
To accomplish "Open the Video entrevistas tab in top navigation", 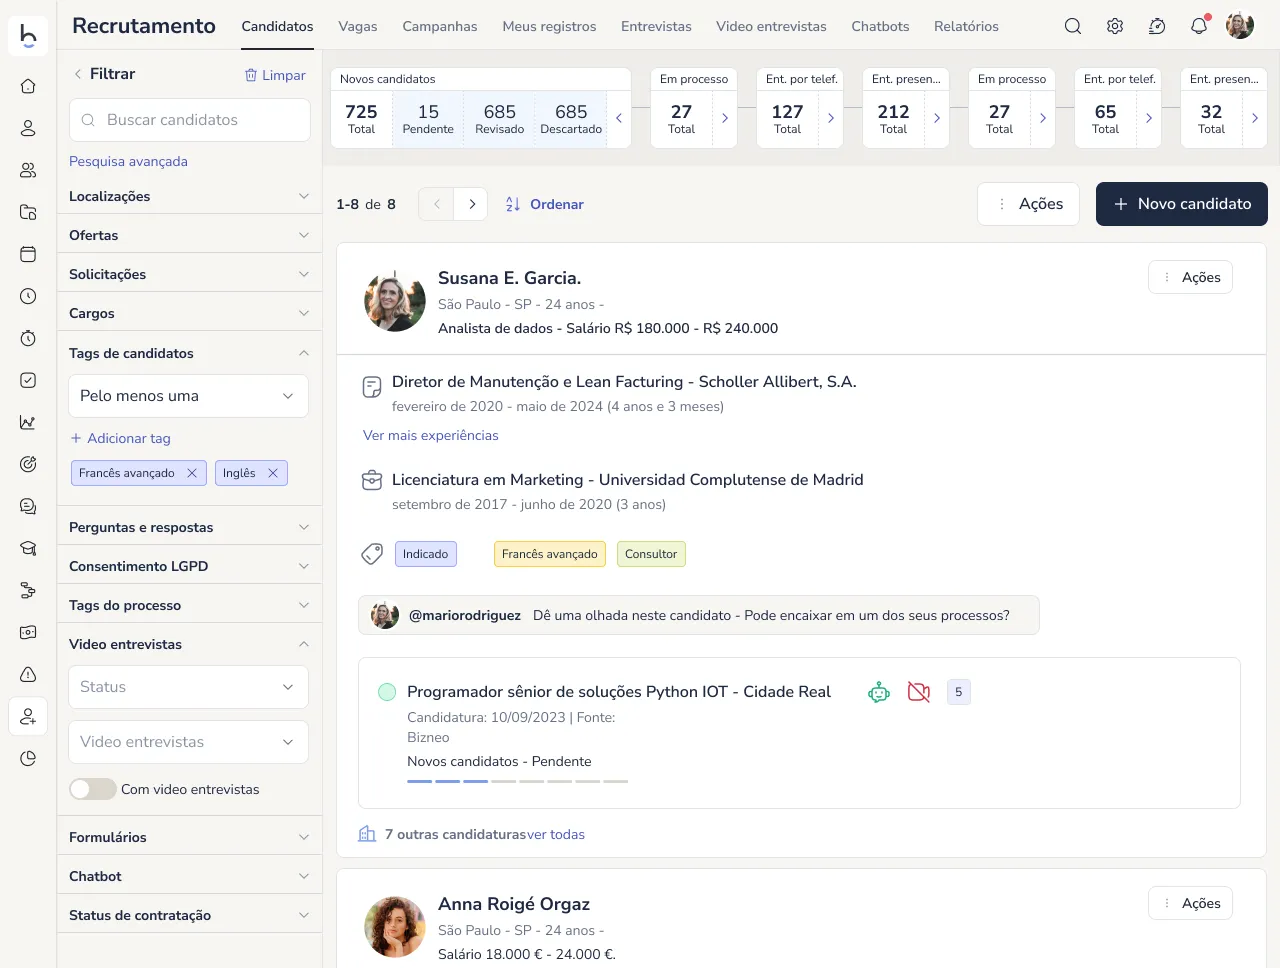I will point(771,26).
